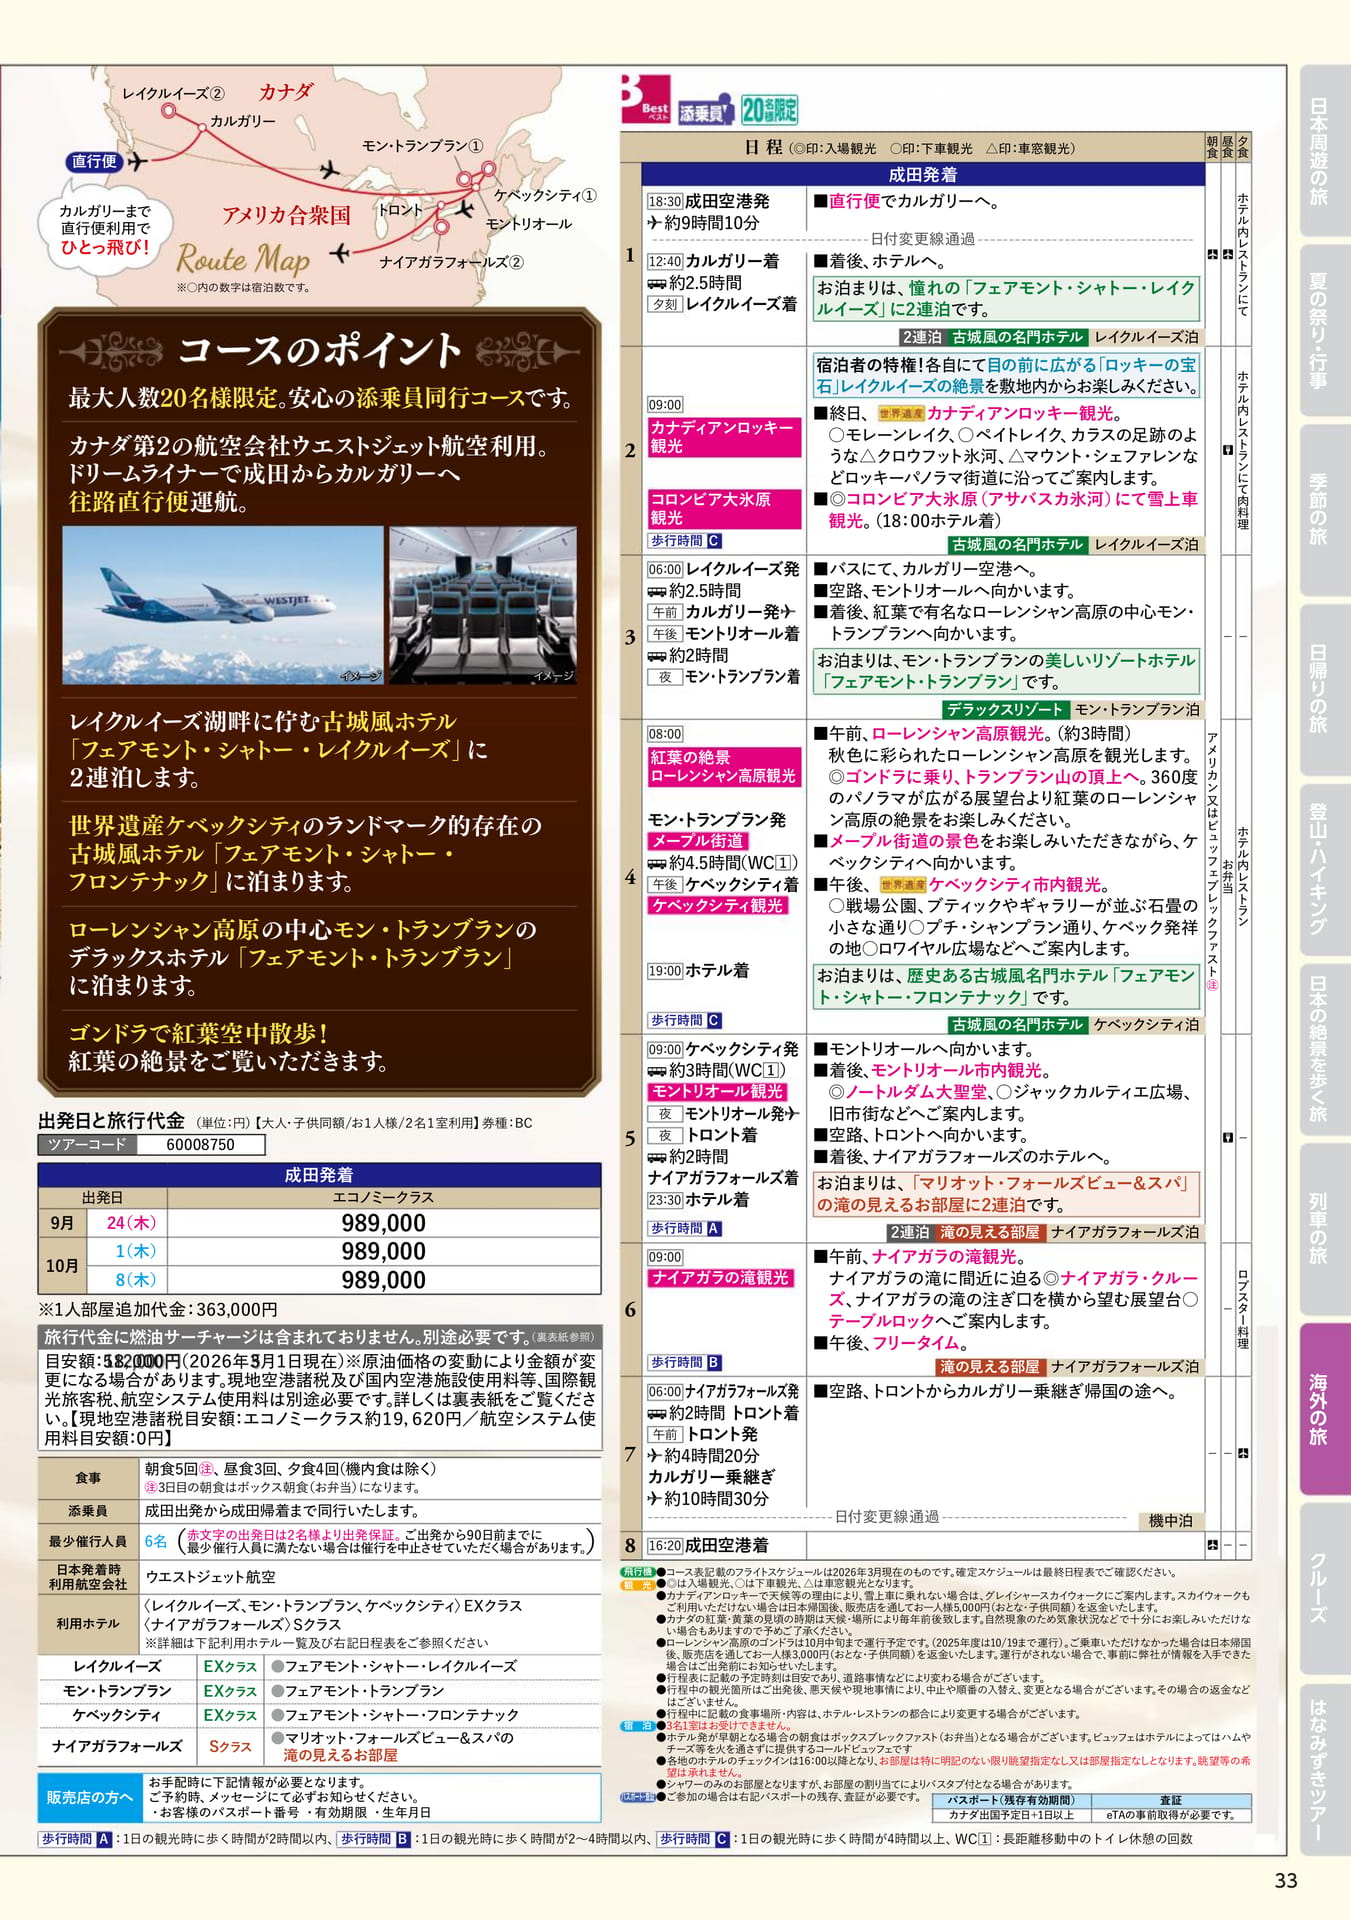Click the pink モントリオール観光 label
The width and height of the screenshot is (1351, 1920).
click(x=717, y=1092)
